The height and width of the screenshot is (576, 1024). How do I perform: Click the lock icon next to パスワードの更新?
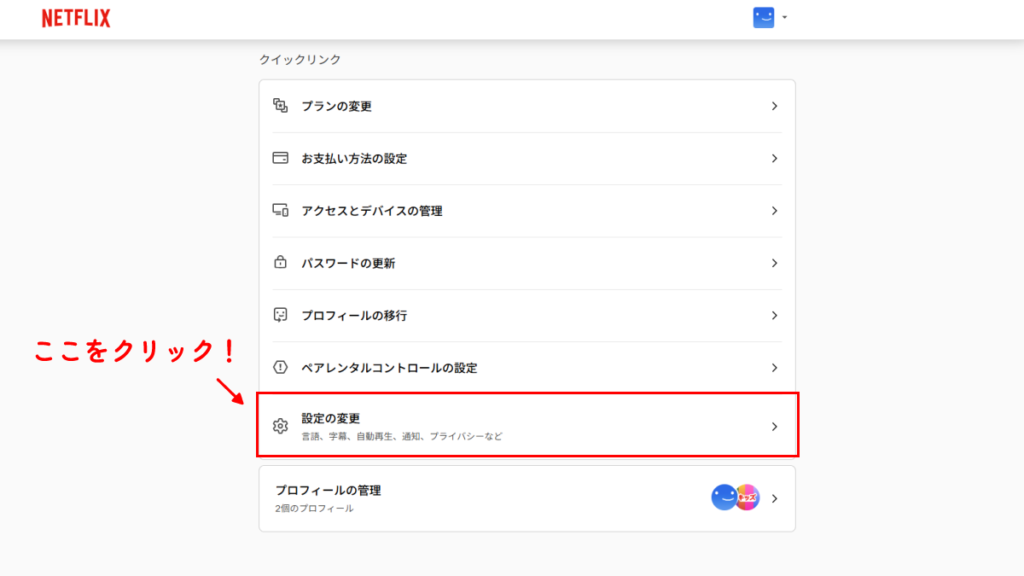pyautogui.click(x=283, y=262)
